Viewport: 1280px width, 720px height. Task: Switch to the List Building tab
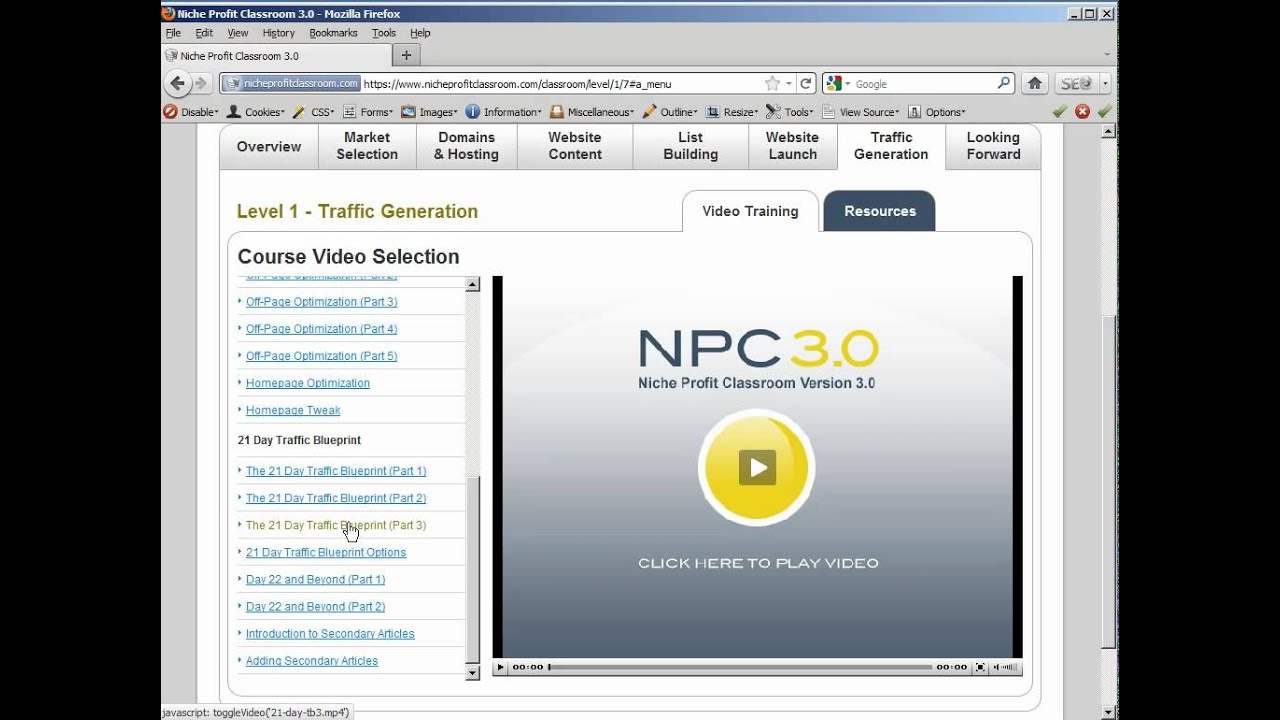click(691, 146)
